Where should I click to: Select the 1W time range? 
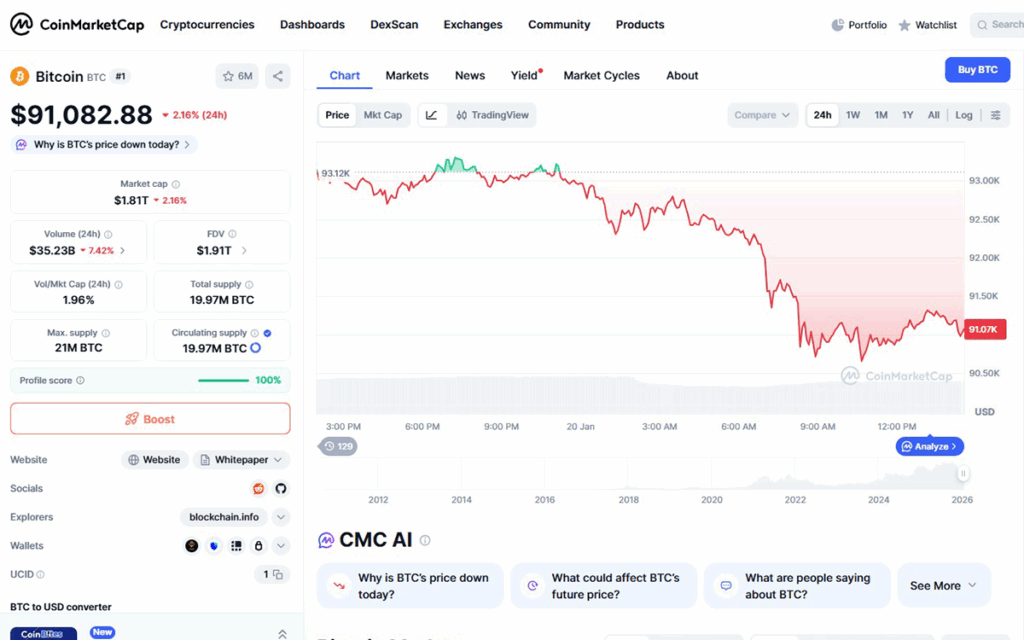pyautogui.click(x=853, y=115)
